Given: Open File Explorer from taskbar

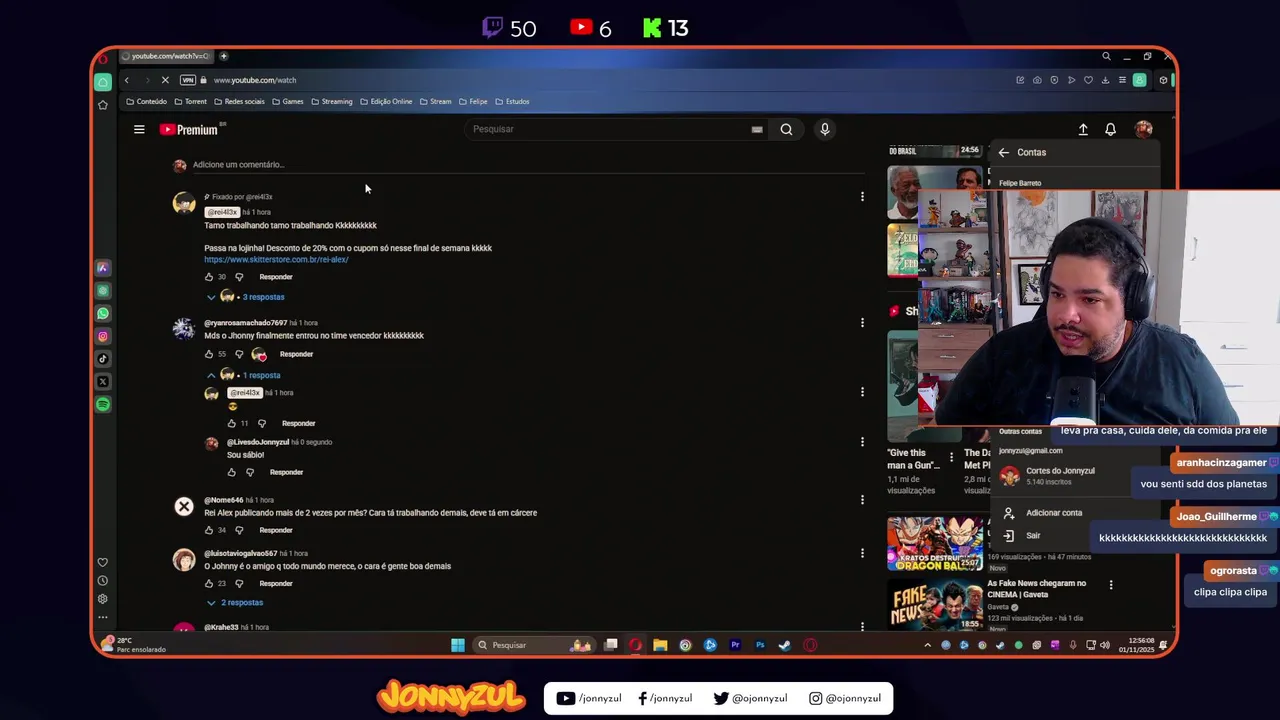Looking at the screenshot, I should (660, 645).
